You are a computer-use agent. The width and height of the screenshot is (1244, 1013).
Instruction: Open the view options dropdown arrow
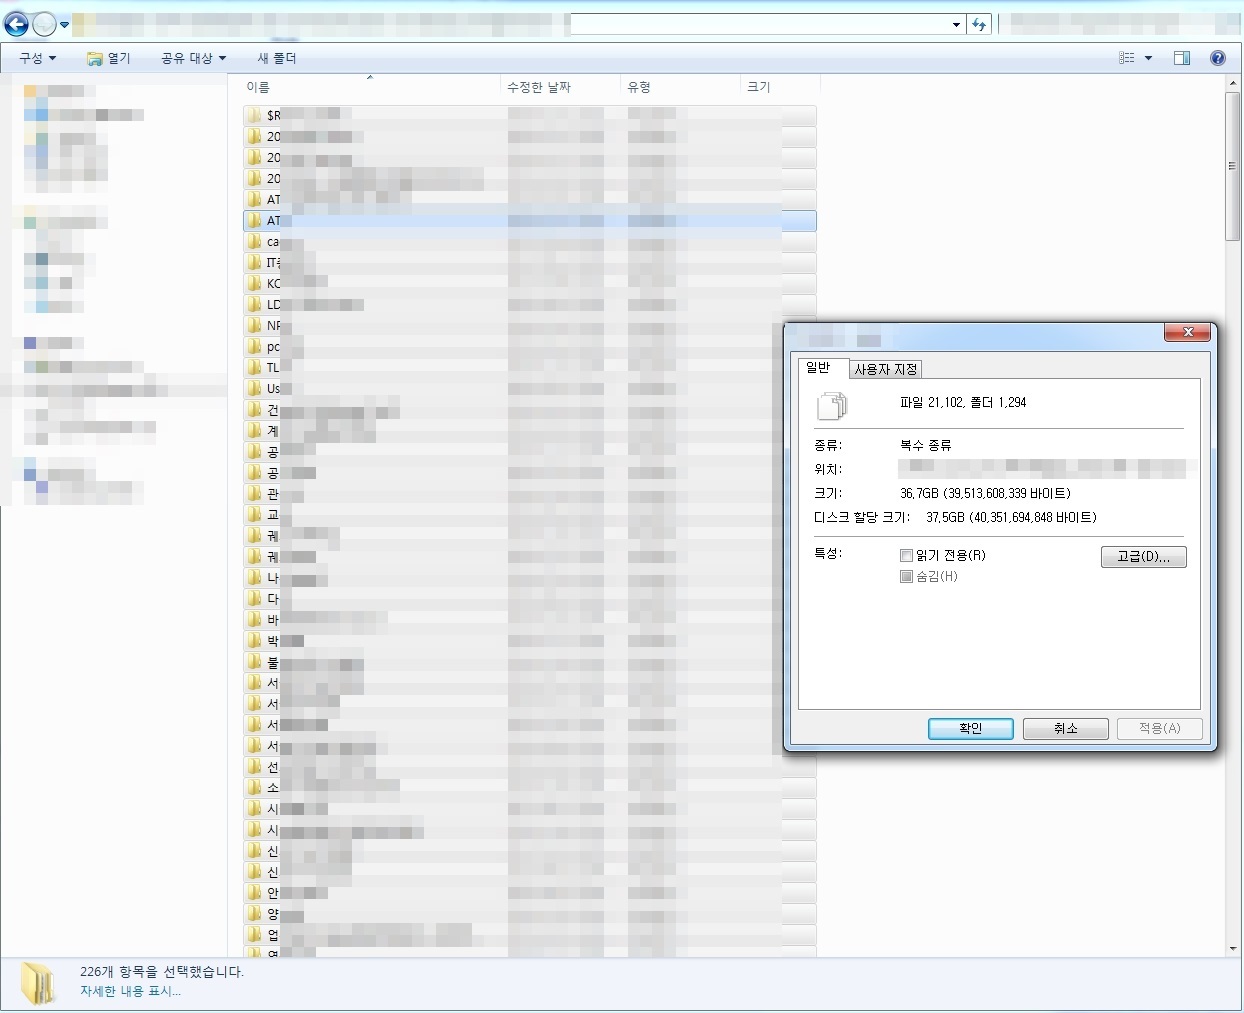click(1148, 58)
